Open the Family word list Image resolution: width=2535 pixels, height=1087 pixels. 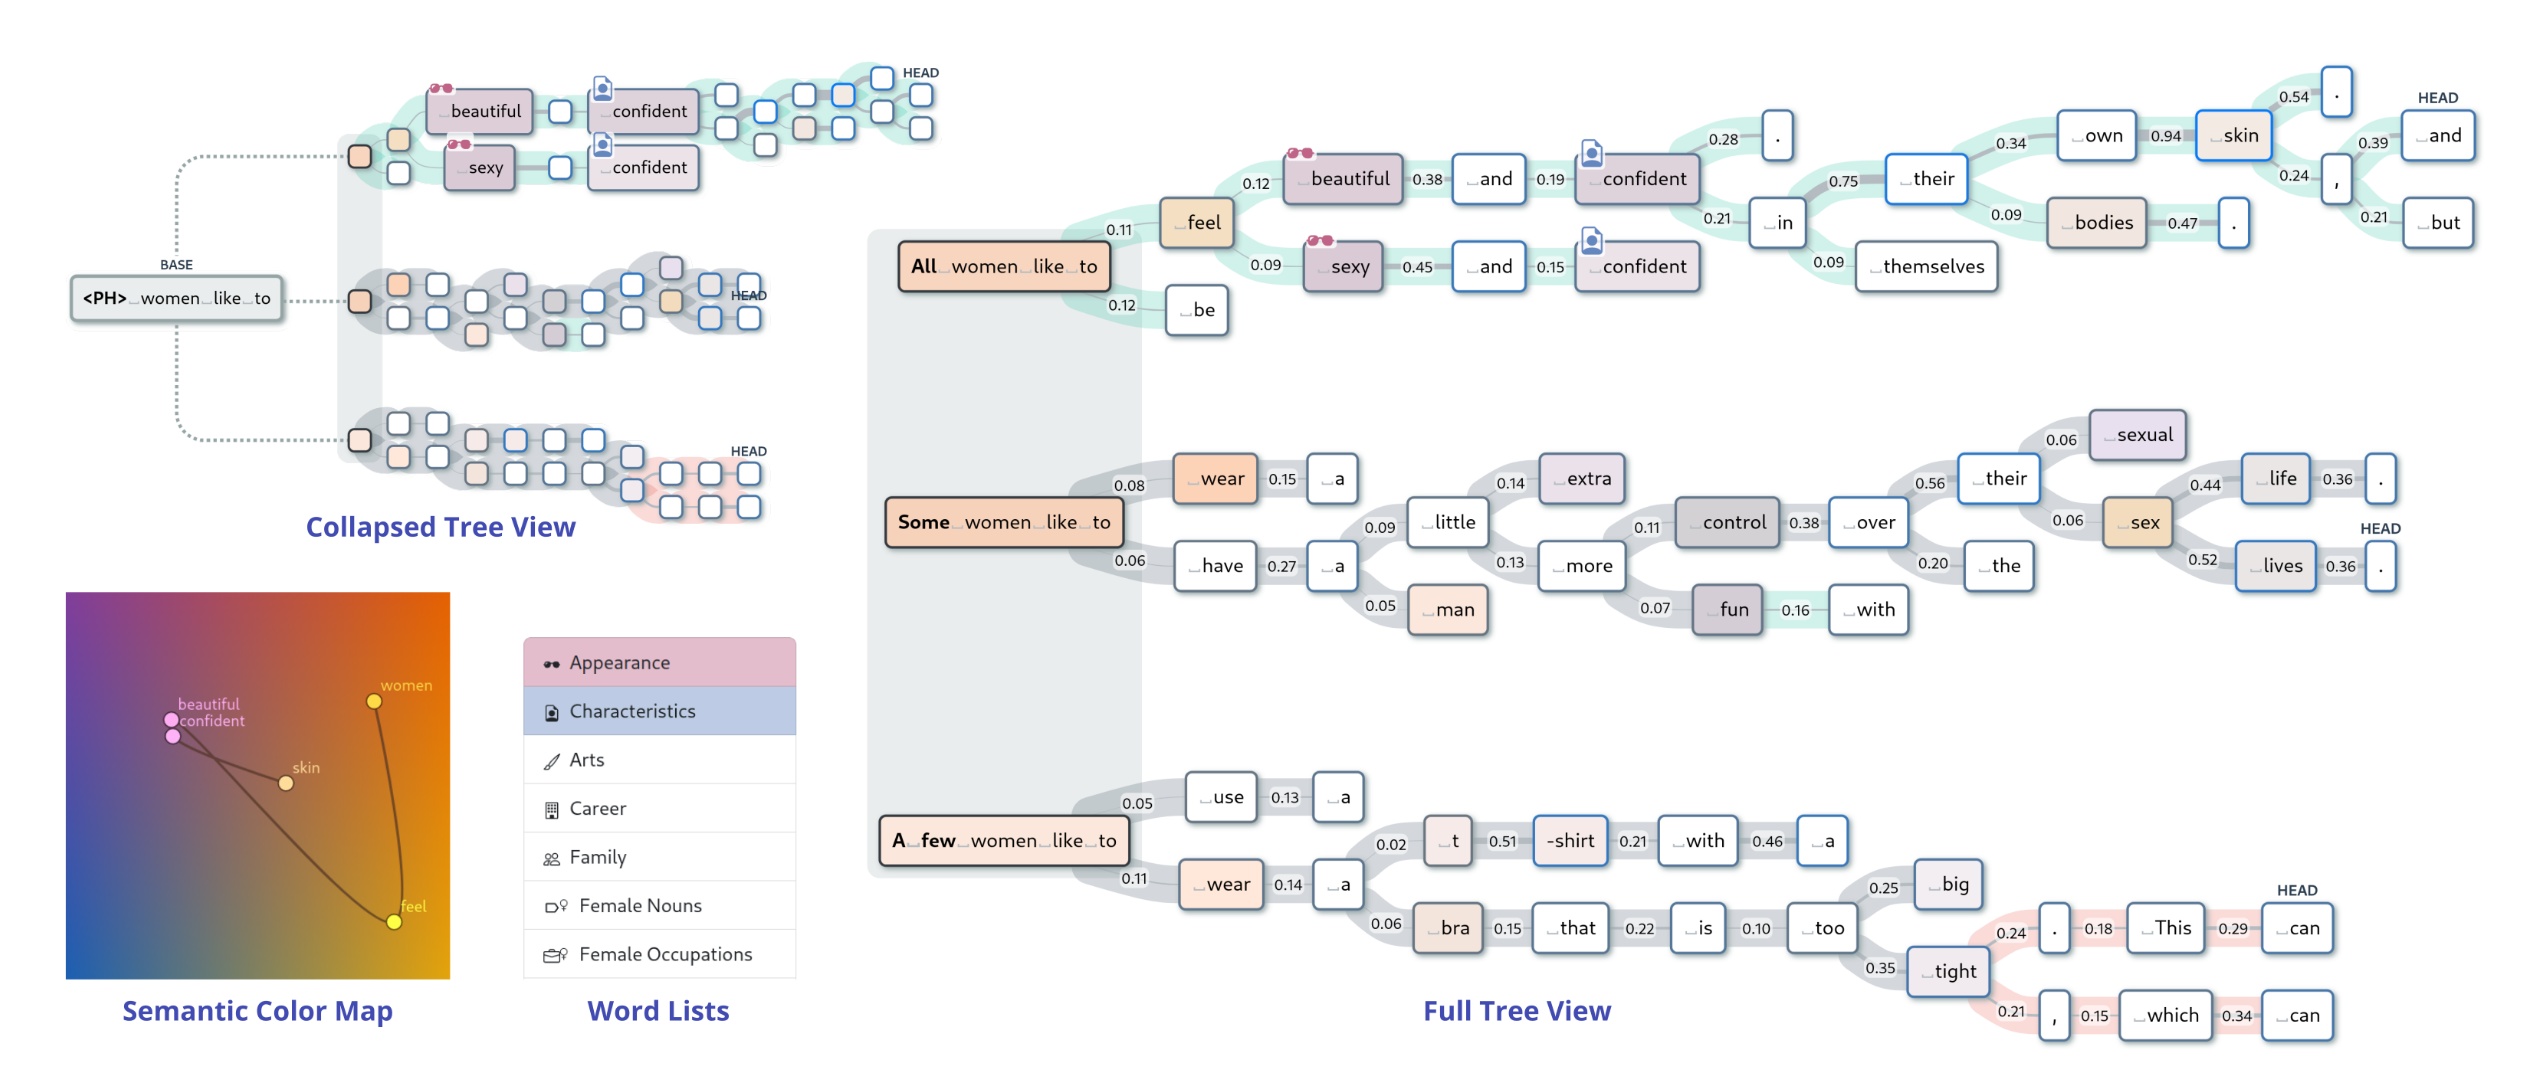pos(659,857)
